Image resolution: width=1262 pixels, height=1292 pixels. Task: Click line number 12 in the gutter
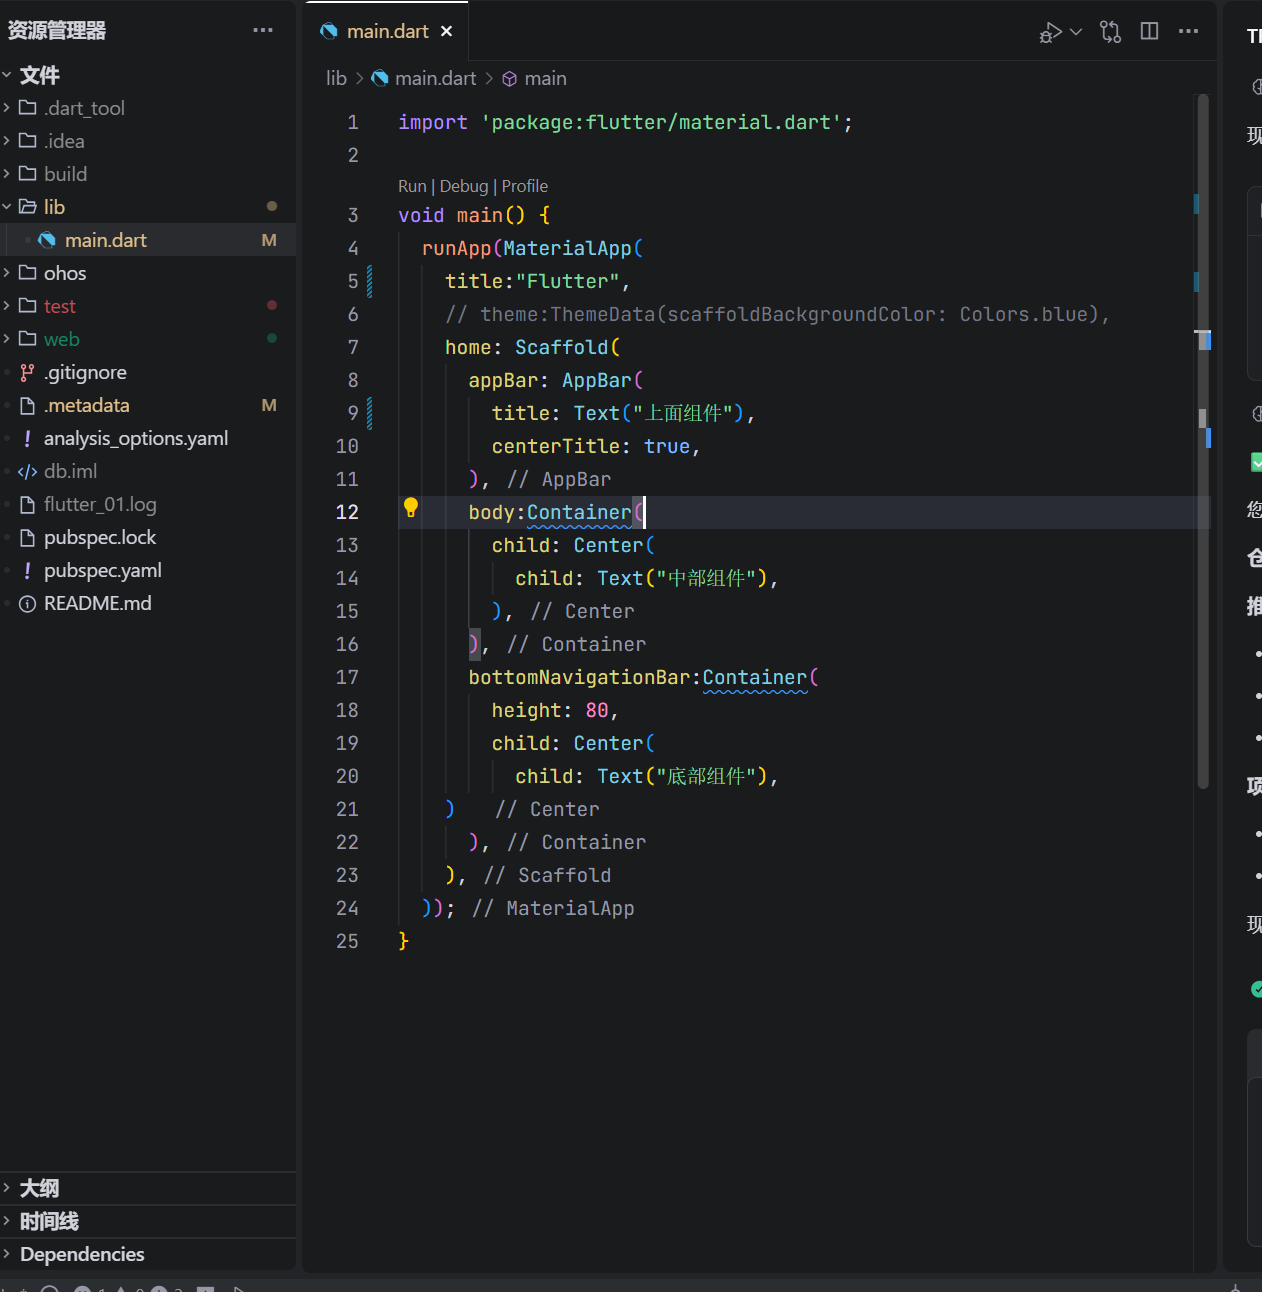coord(347,512)
